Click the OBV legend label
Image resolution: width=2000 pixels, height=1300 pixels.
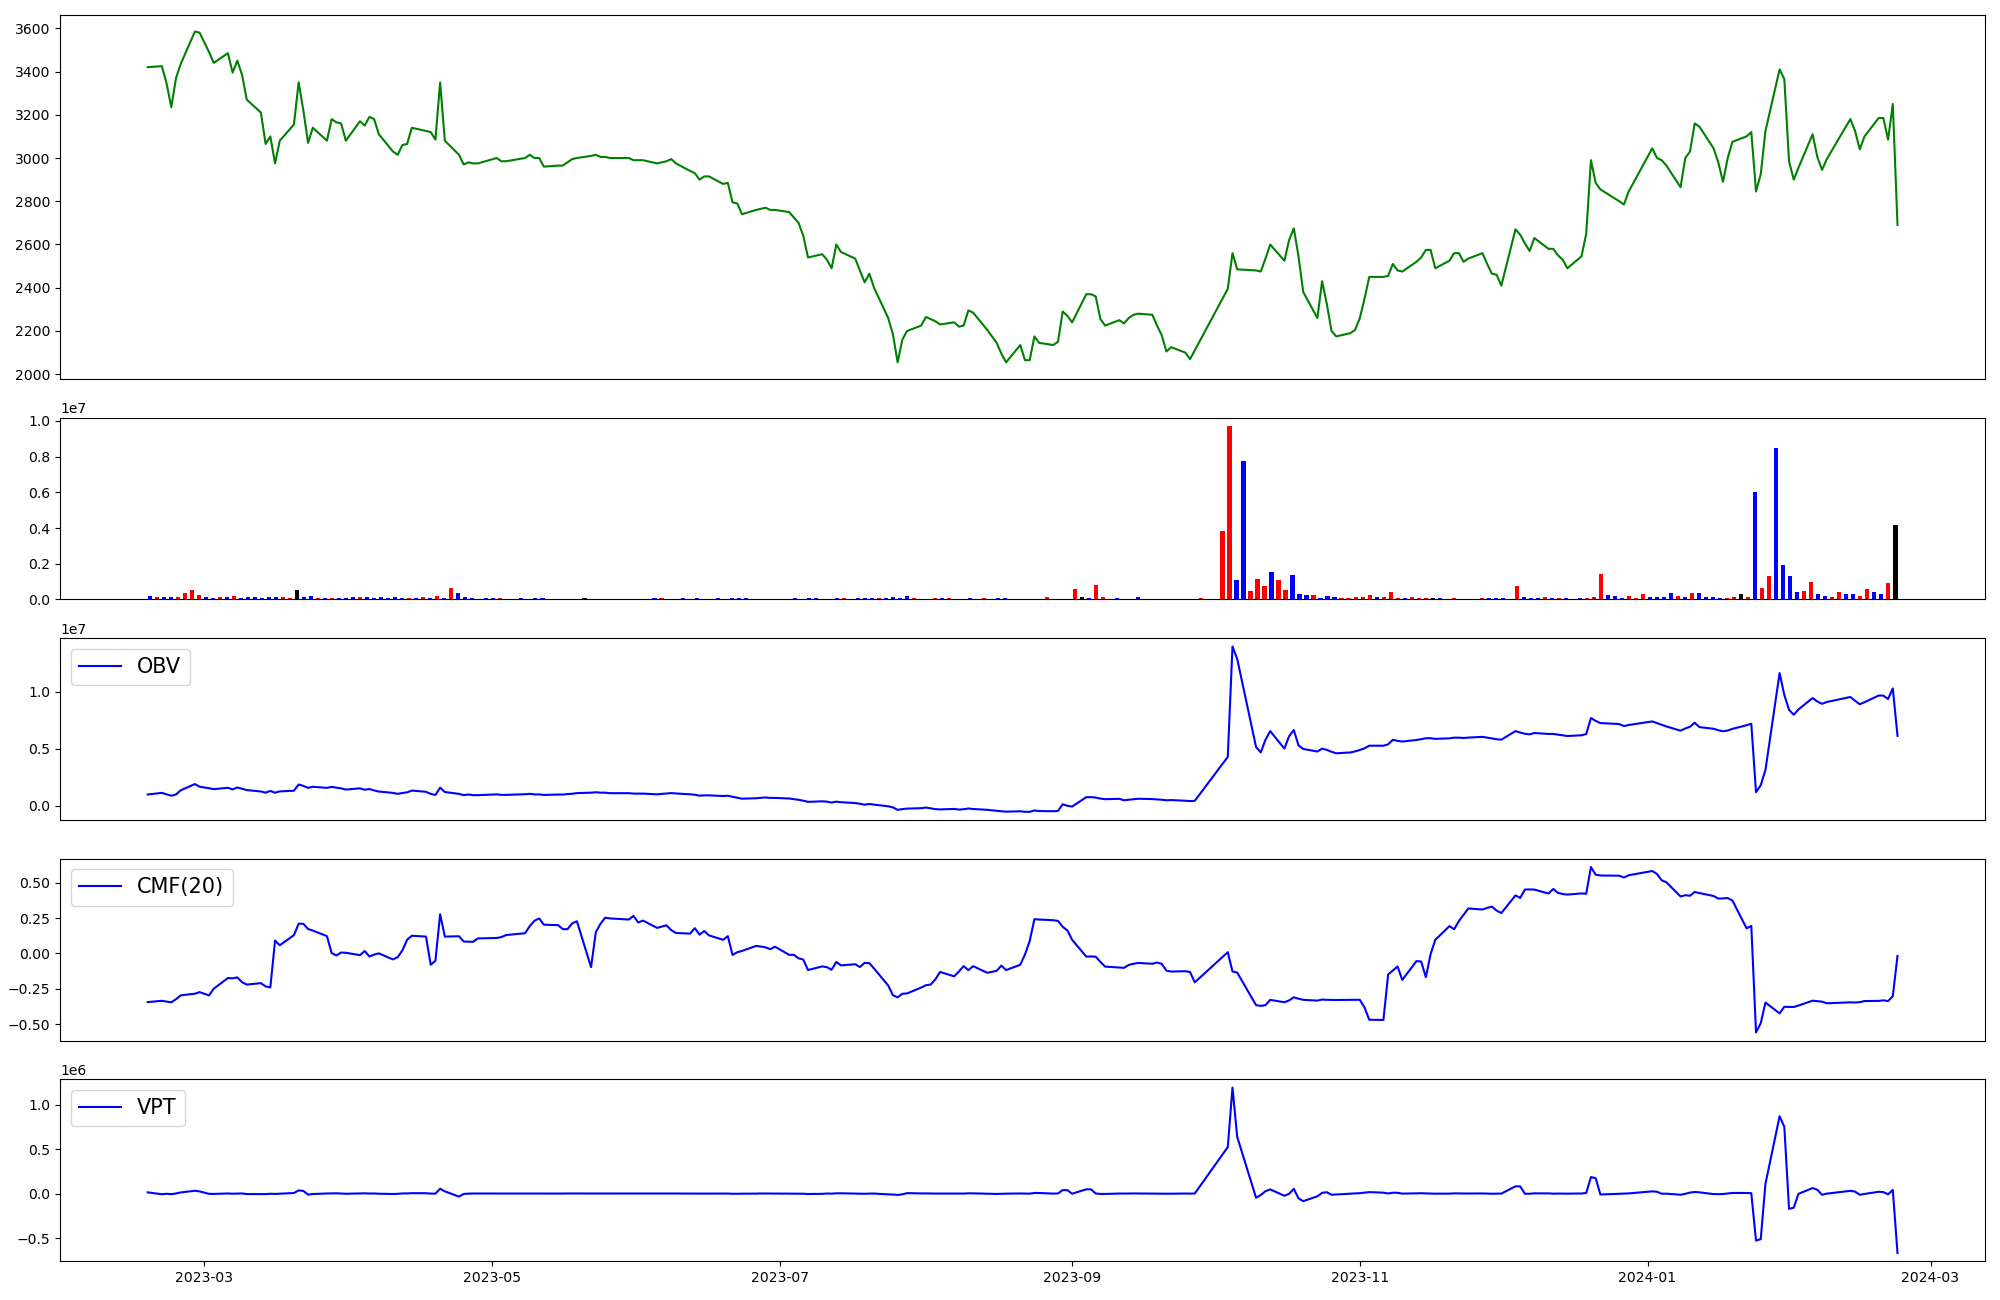tap(158, 666)
